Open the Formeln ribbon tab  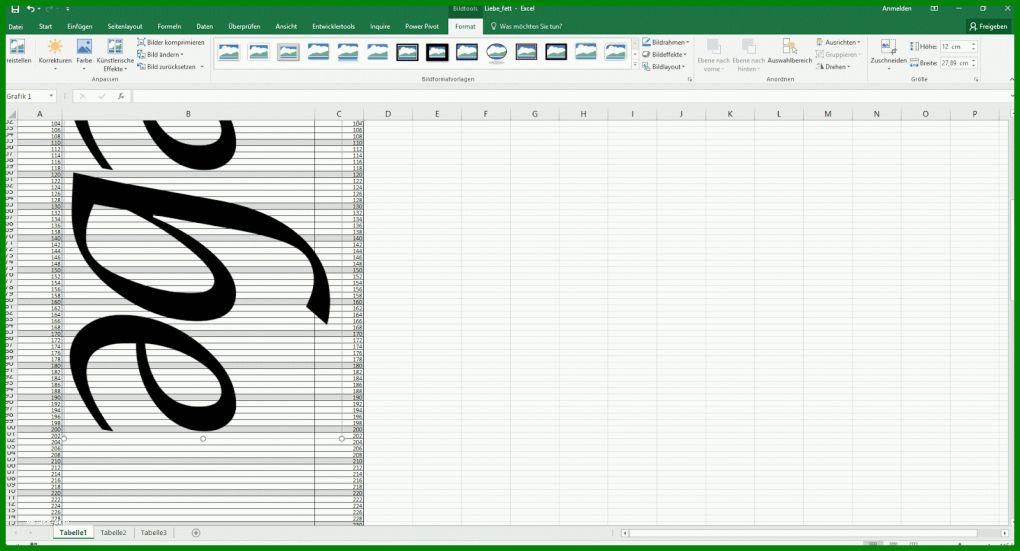(x=169, y=27)
